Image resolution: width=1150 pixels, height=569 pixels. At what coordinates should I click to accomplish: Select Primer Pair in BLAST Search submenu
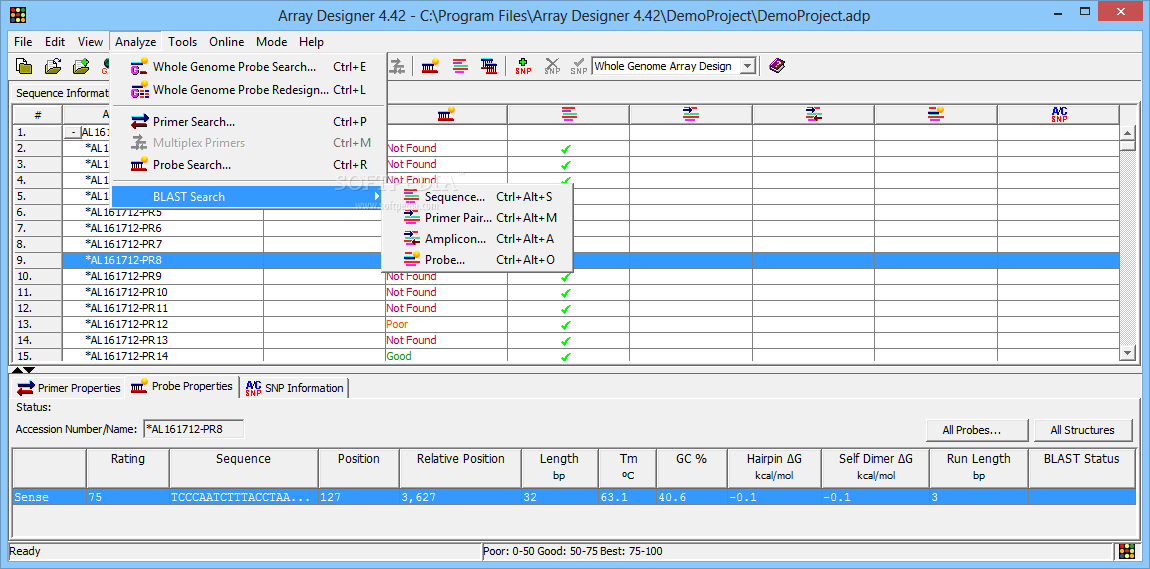[x=477, y=218]
